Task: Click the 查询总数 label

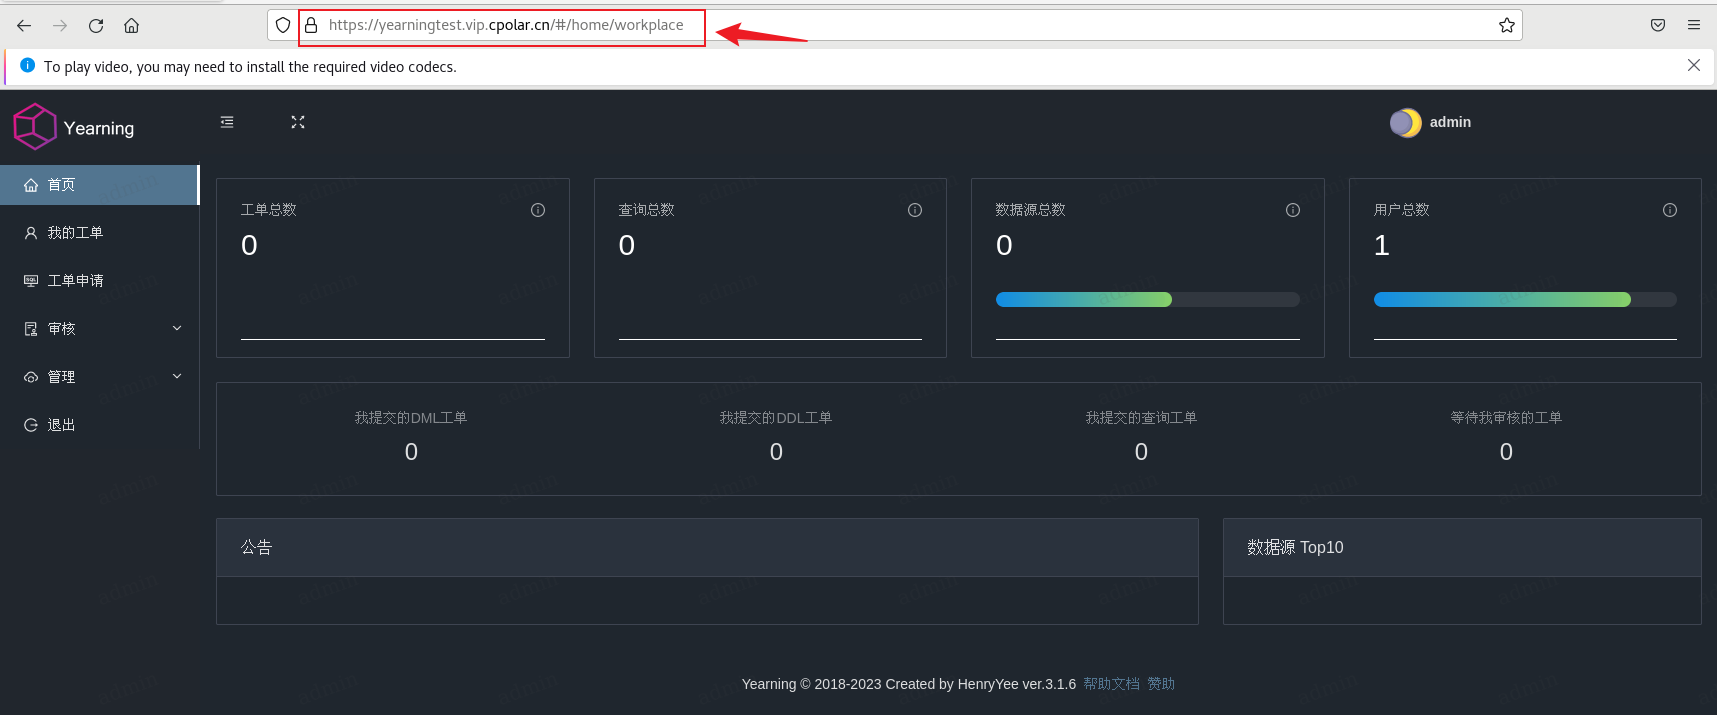Action: (646, 210)
